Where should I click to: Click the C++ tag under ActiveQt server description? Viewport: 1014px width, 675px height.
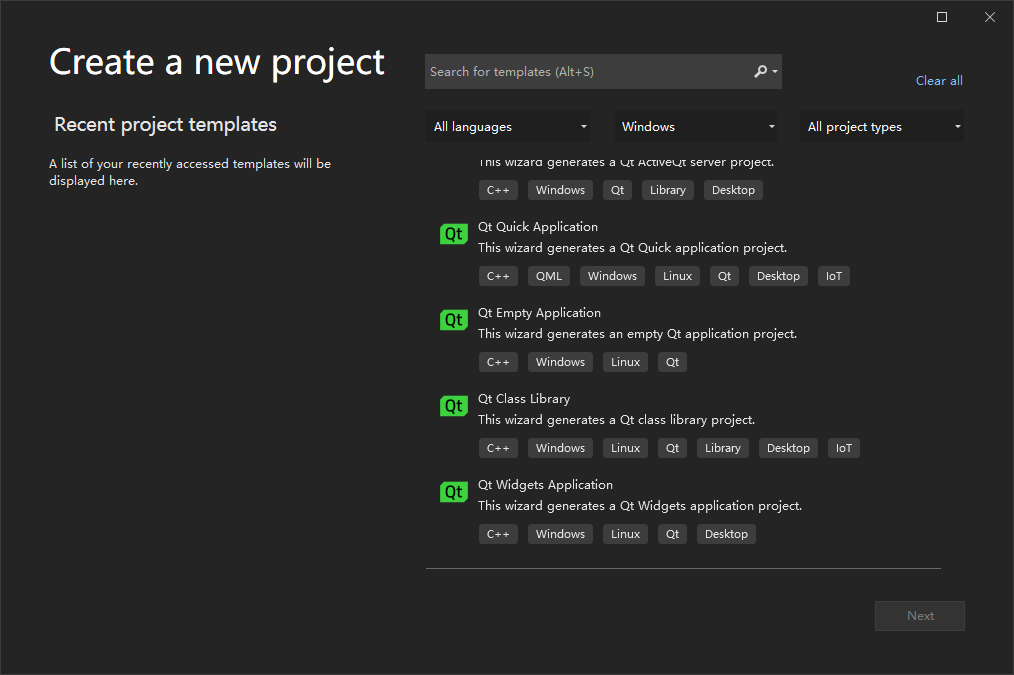click(x=498, y=190)
